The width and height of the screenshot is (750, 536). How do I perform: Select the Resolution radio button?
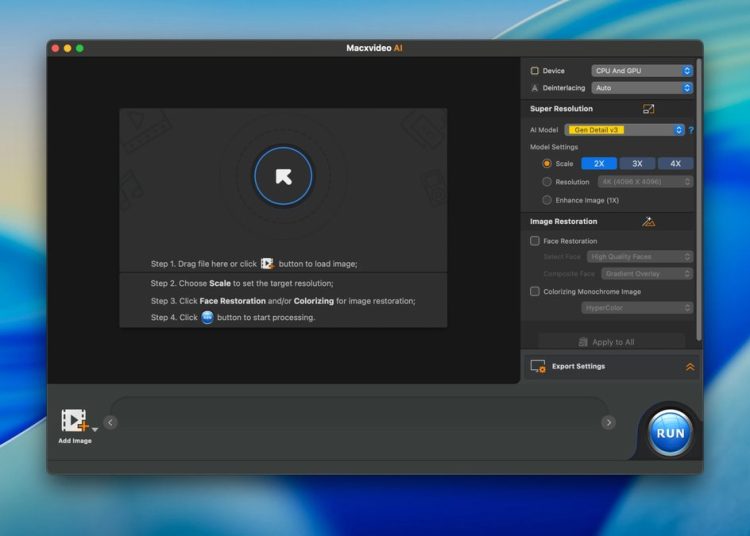[x=547, y=182]
